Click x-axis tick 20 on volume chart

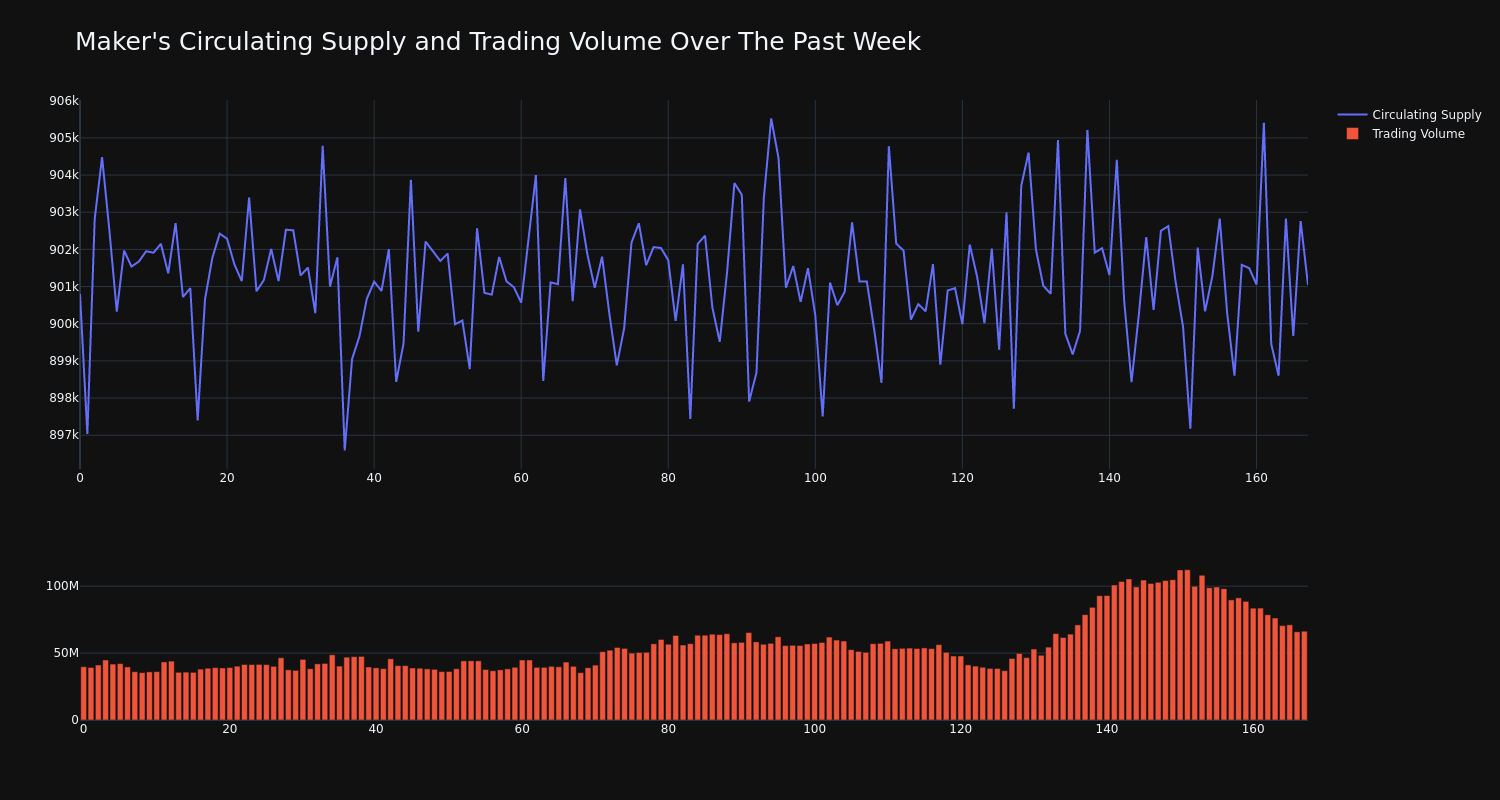(x=230, y=729)
